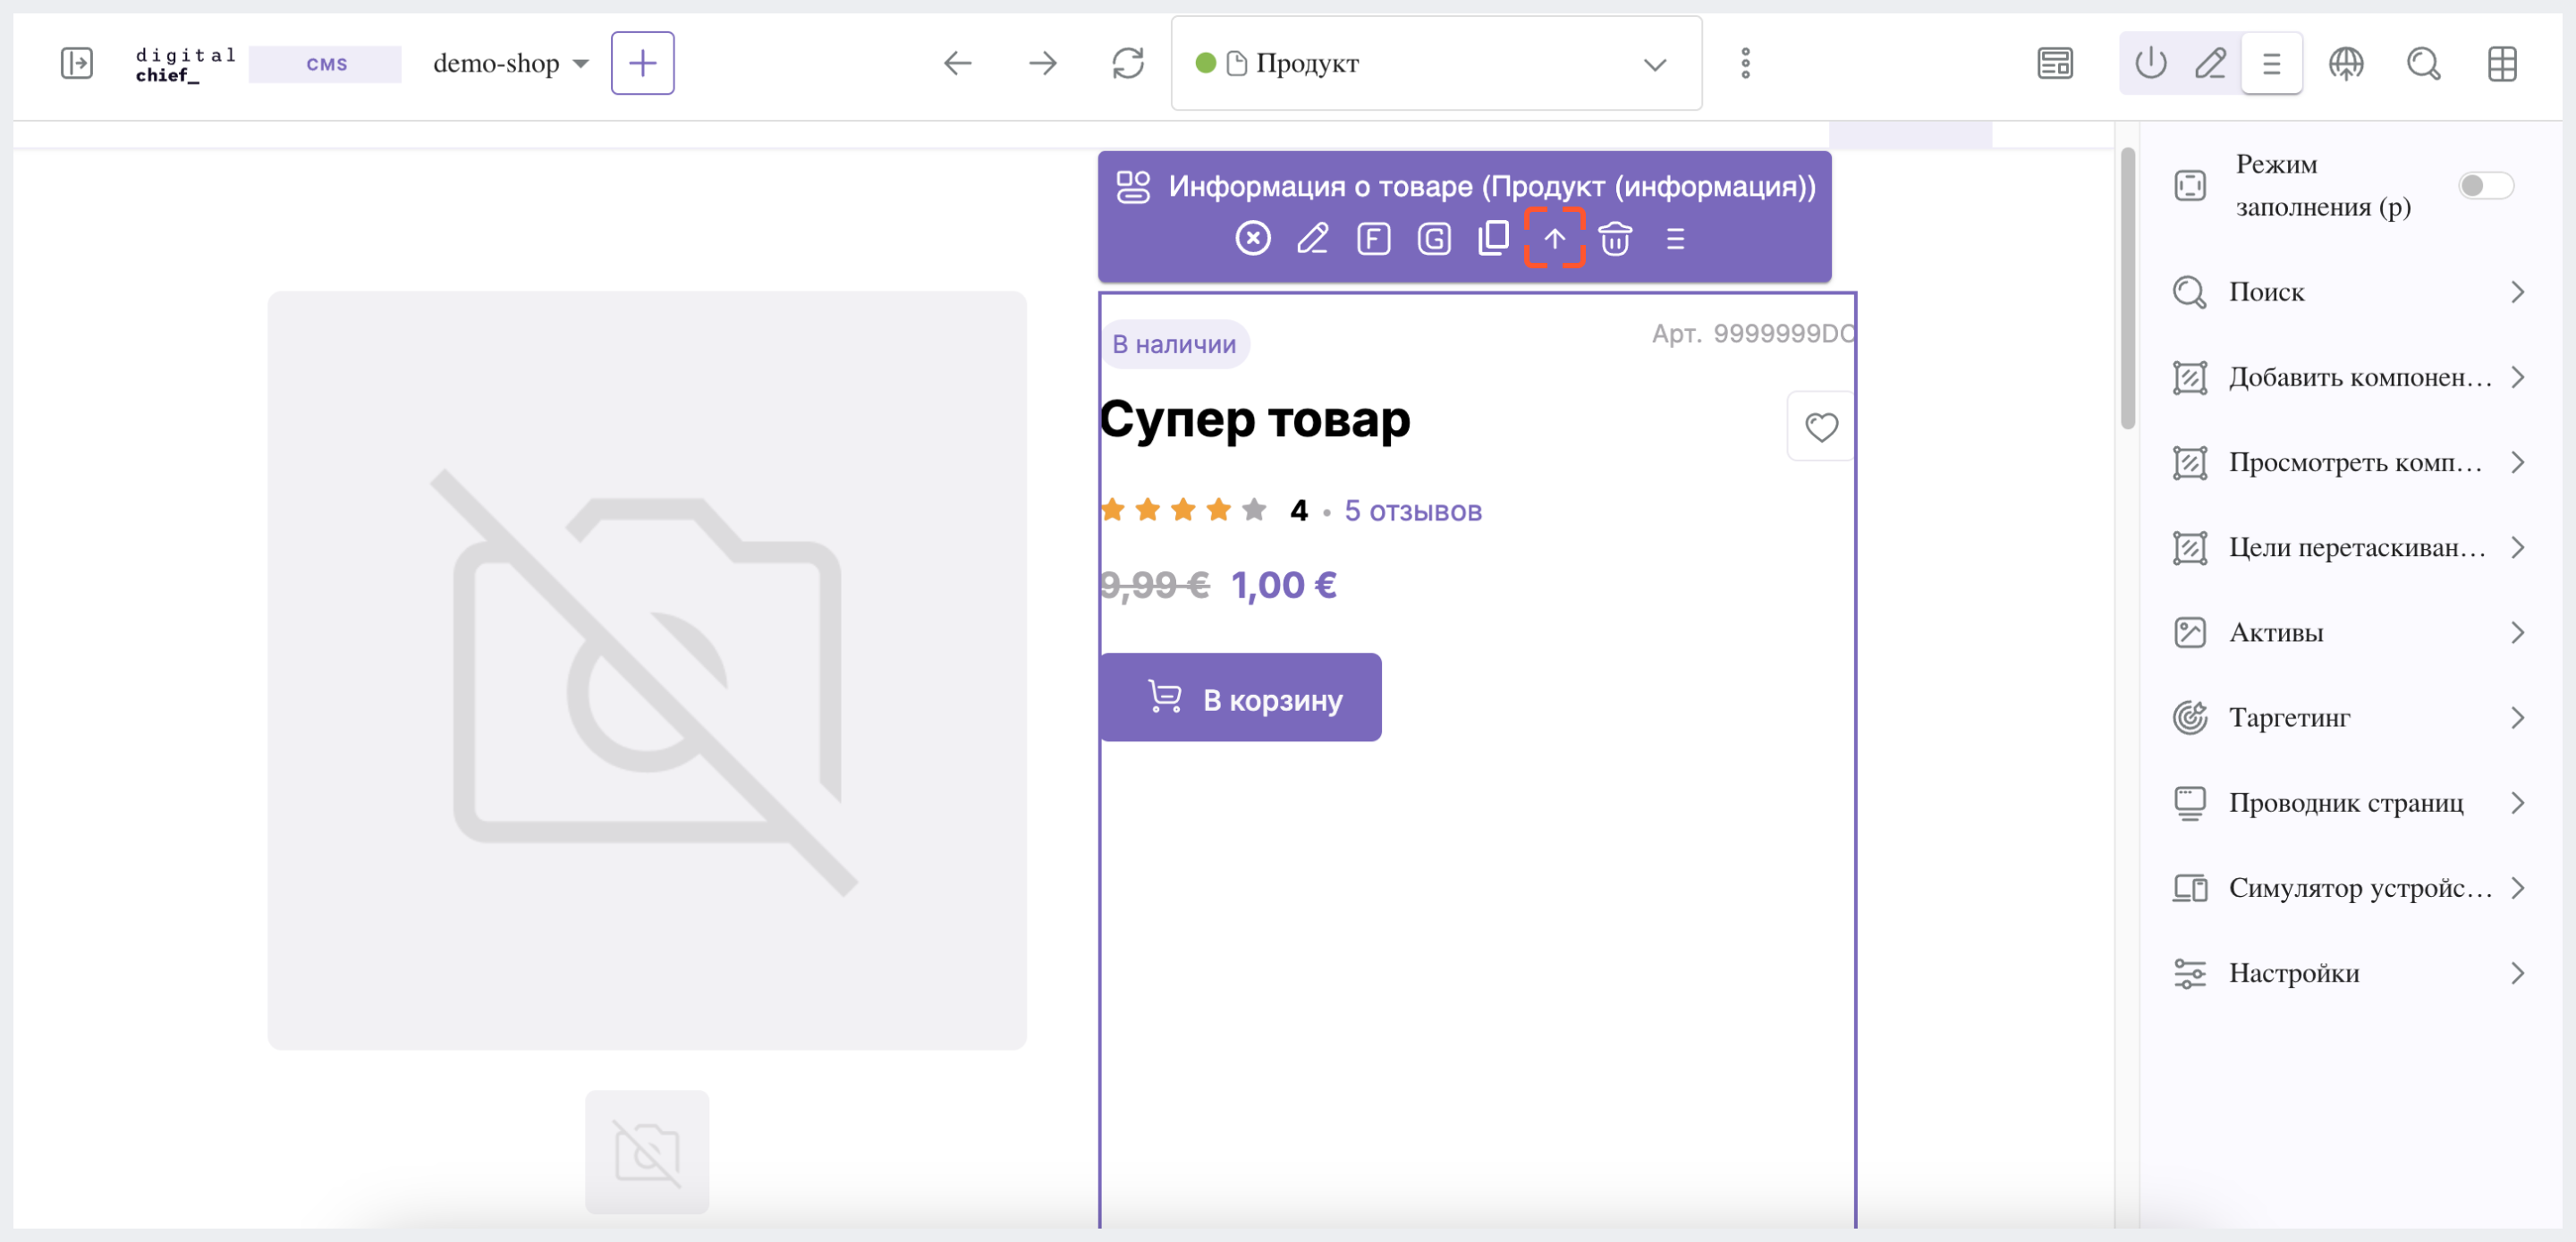Open component options list icon in purple bar

coord(1674,238)
